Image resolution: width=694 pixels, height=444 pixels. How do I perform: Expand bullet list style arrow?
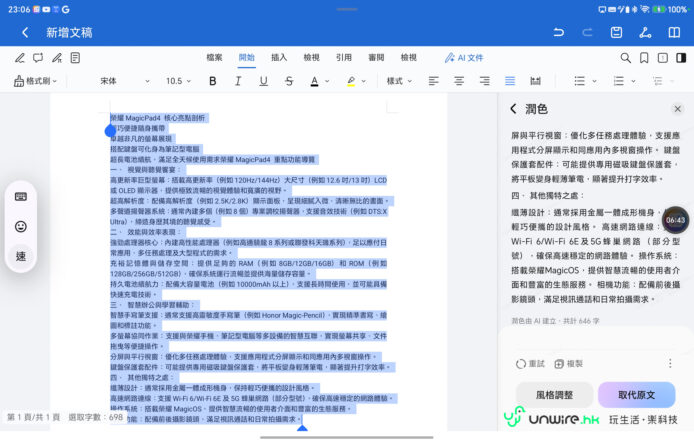point(594,81)
